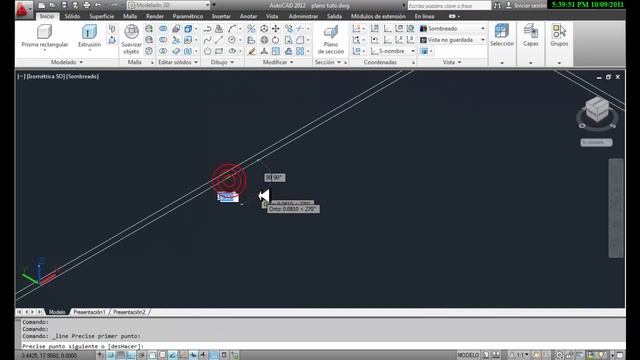The image size is (640, 360).
Task: Select the solid Intersect tool in Editar sólidos
Action: pyautogui.click(x=163, y=51)
